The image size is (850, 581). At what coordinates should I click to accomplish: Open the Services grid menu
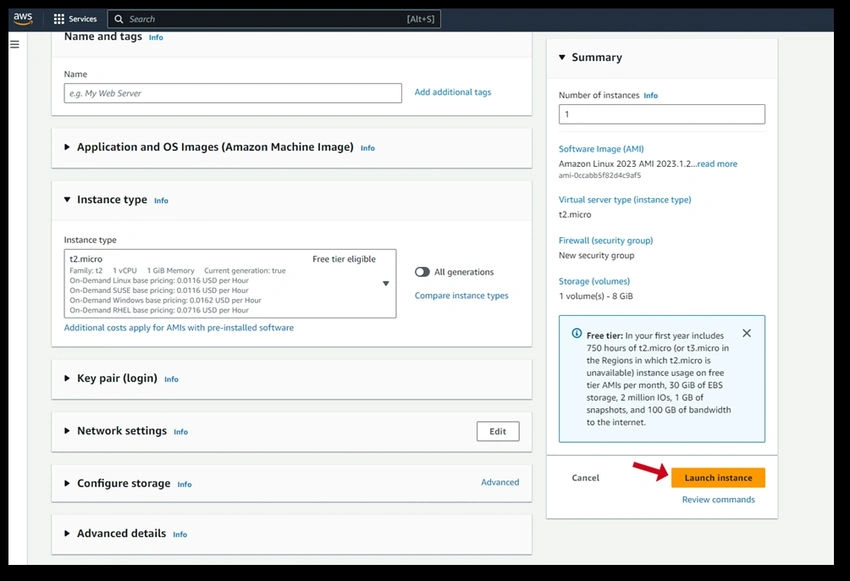[59, 19]
